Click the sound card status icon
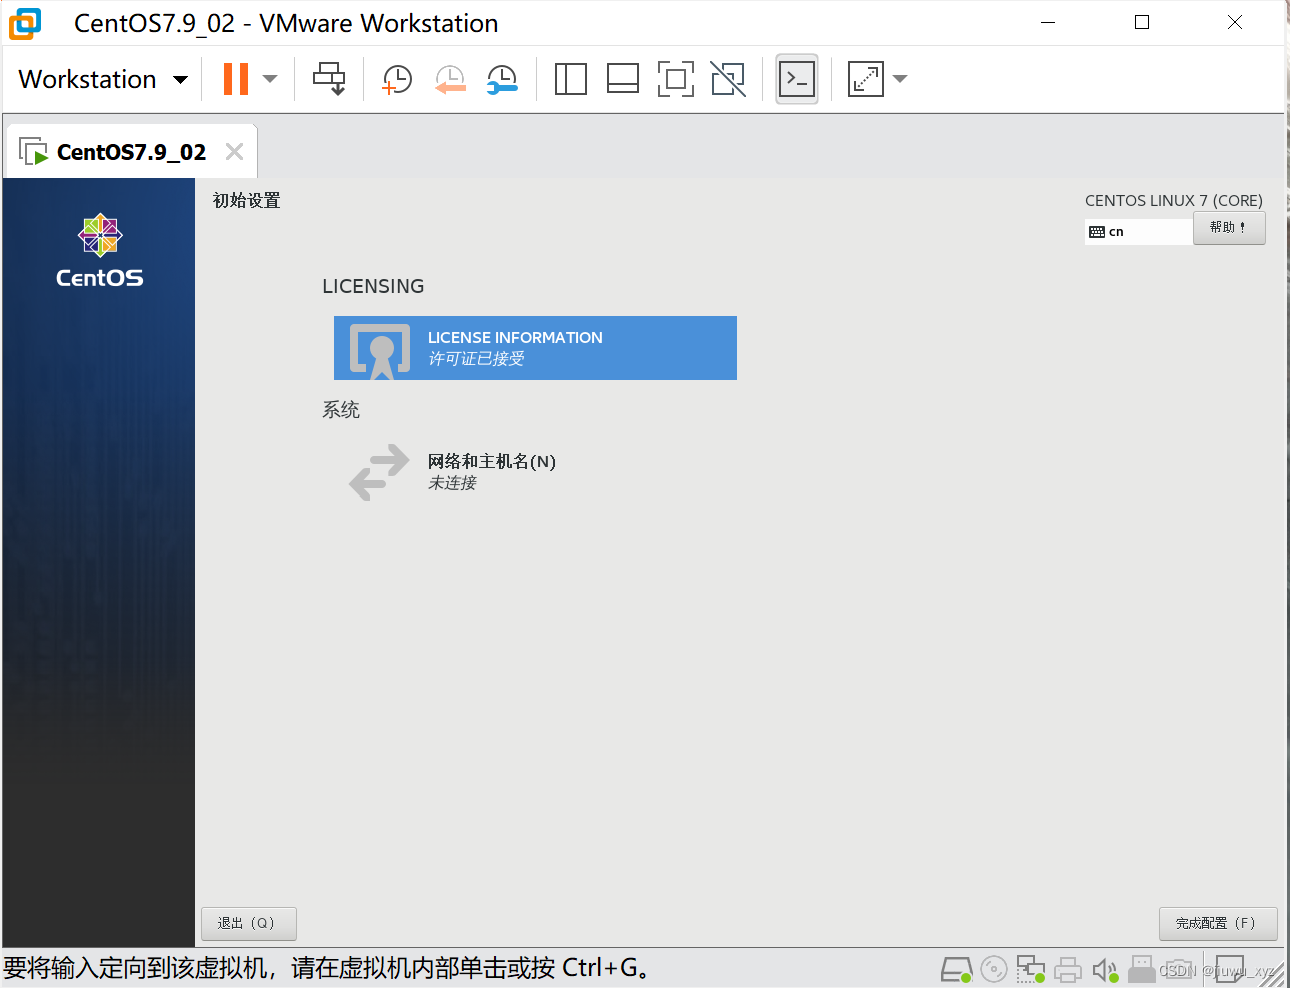Viewport: 1290px width, 988px height. pos(1105,969)
